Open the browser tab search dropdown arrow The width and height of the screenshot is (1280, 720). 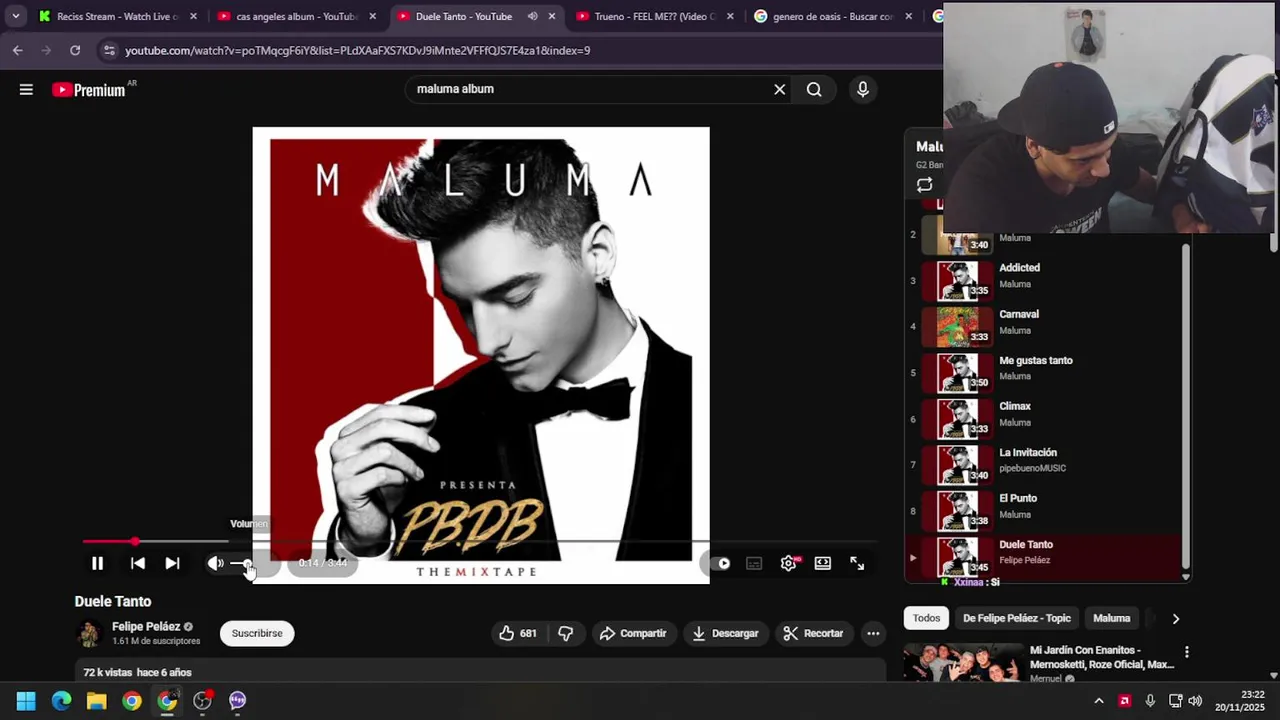[15, 16]
